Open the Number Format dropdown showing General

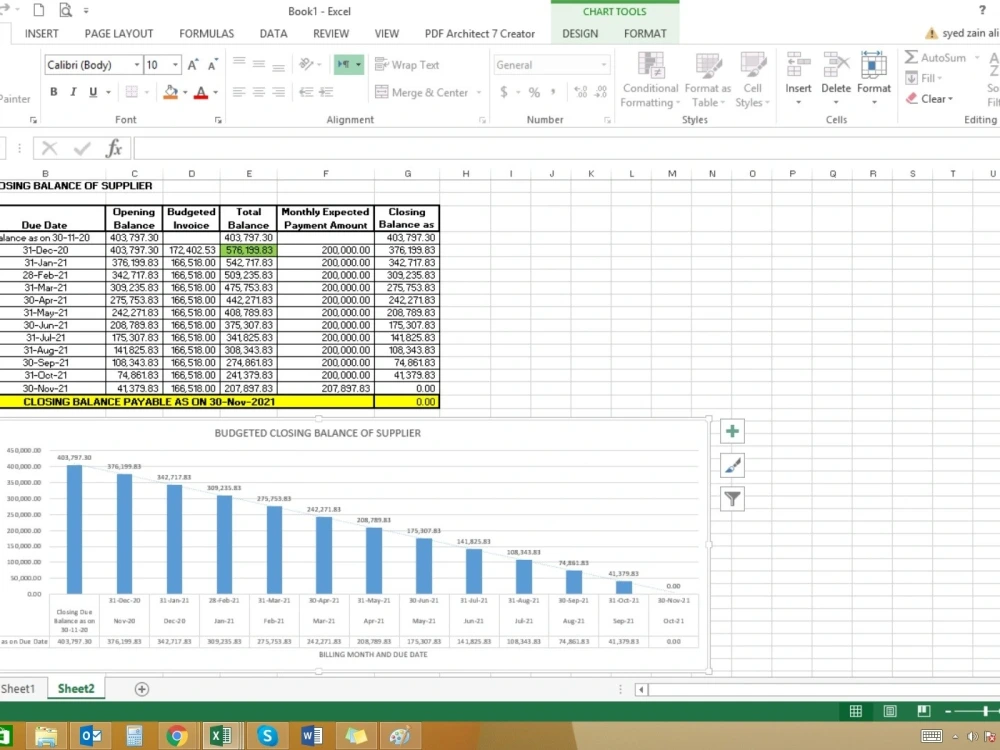pos(552,64)
